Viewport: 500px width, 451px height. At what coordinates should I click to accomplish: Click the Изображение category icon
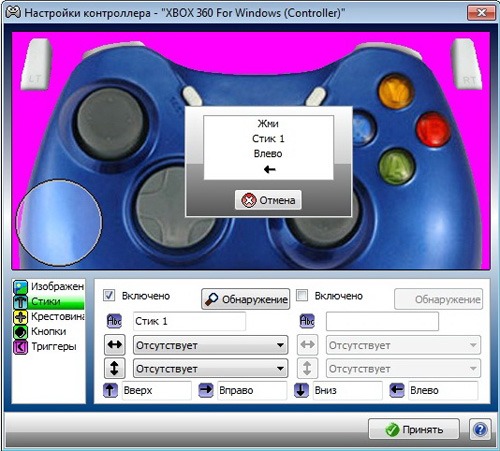(20, 286)
